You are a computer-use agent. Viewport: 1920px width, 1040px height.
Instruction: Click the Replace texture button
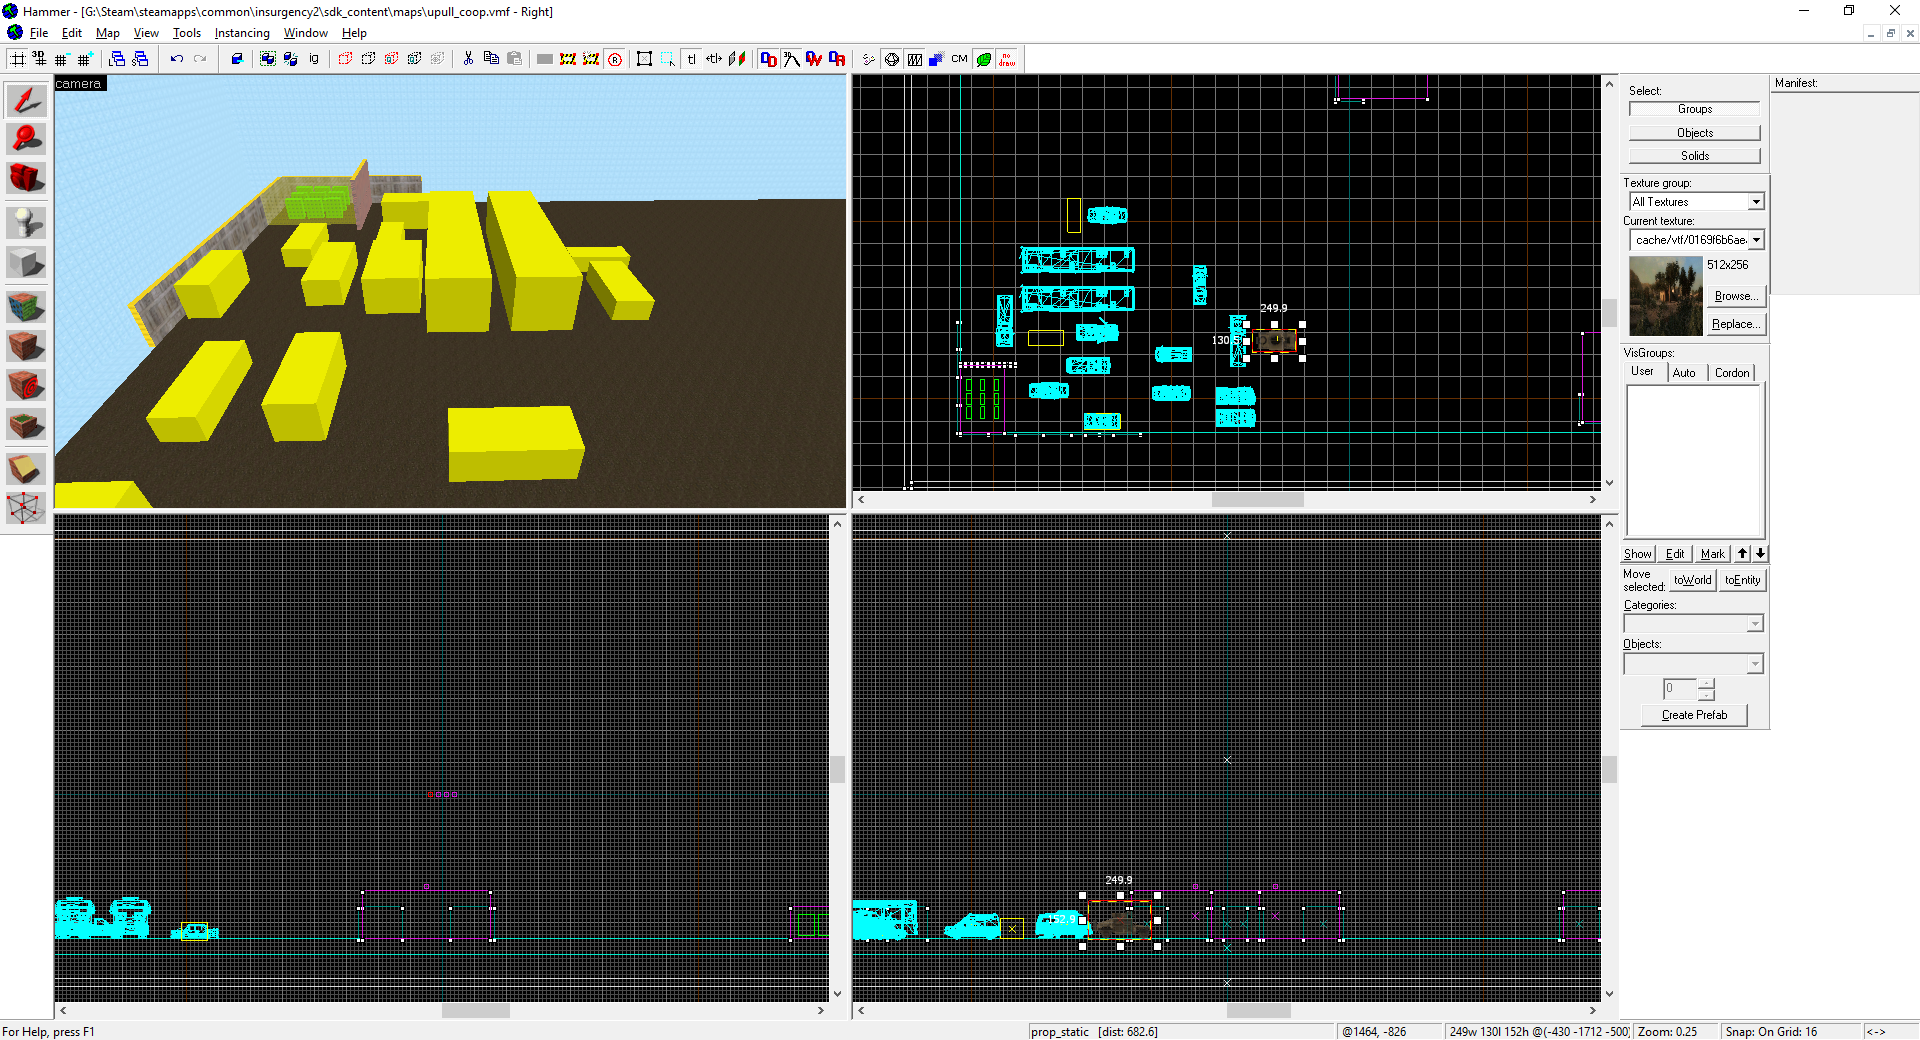click(x=1736, y=324)
